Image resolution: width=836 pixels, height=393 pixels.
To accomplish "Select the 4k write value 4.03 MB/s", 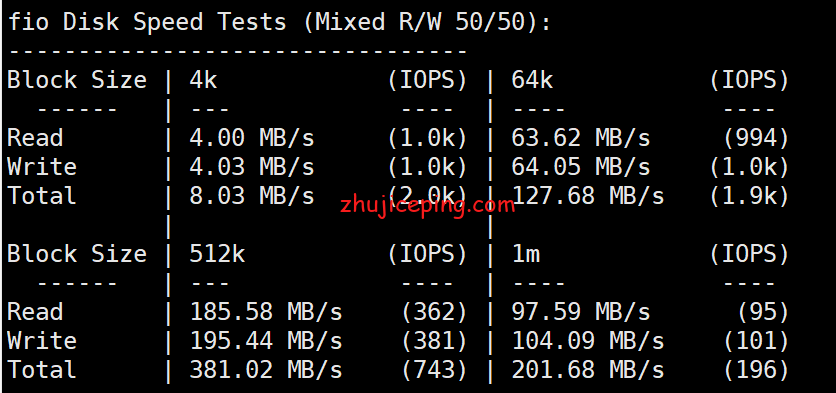I will 252,167.
